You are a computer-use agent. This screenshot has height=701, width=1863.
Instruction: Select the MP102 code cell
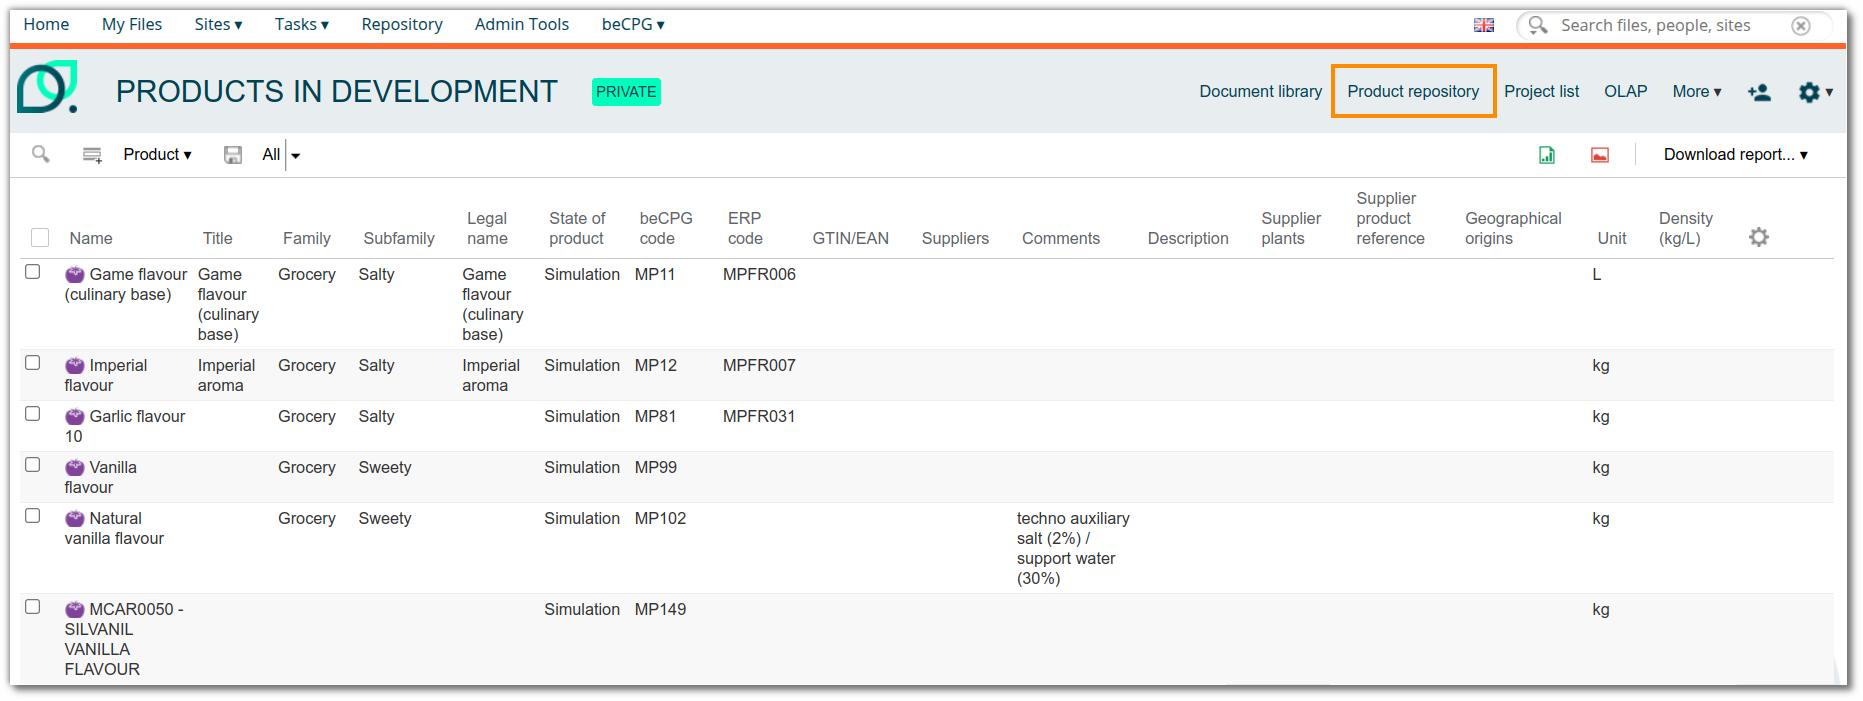pyautogui.click(x=660, y=518)
